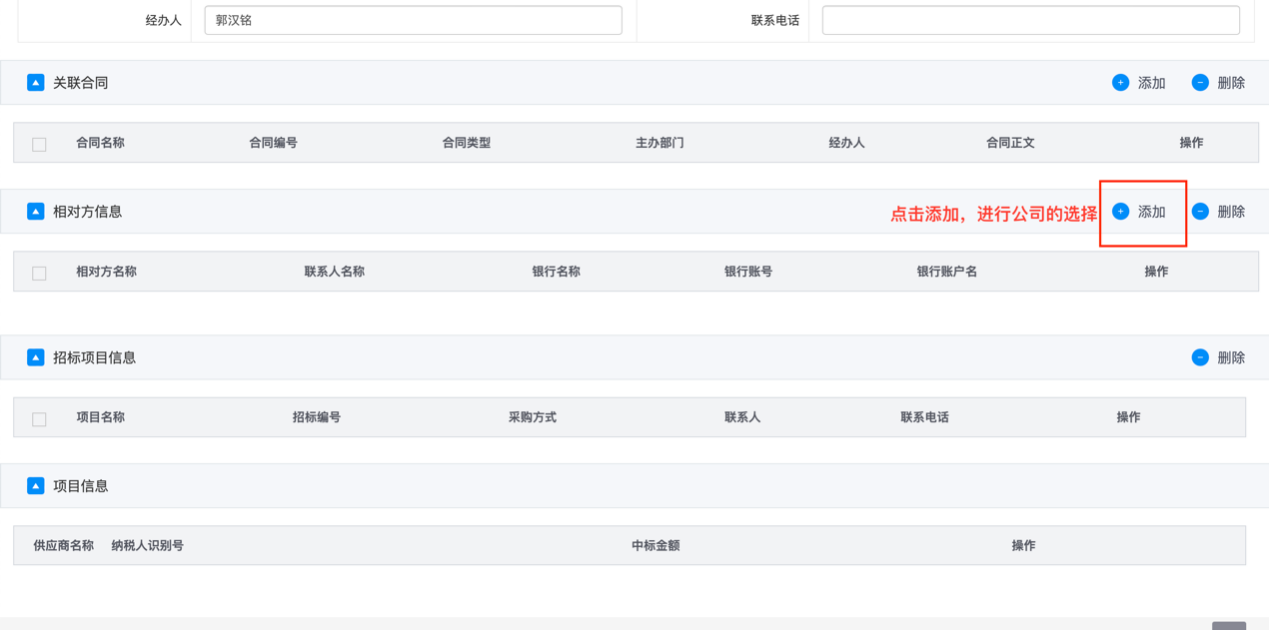Click the minus icon beside 删除 in 相对方信息
This screenshot has width=1269, height=630.
[1200, 211]
